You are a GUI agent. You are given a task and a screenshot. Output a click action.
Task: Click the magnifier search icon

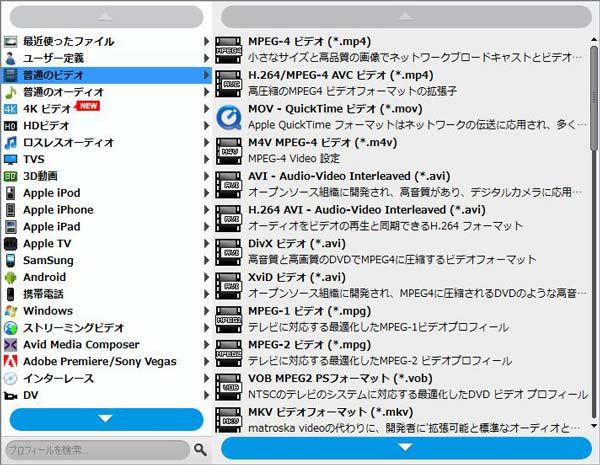200,449
